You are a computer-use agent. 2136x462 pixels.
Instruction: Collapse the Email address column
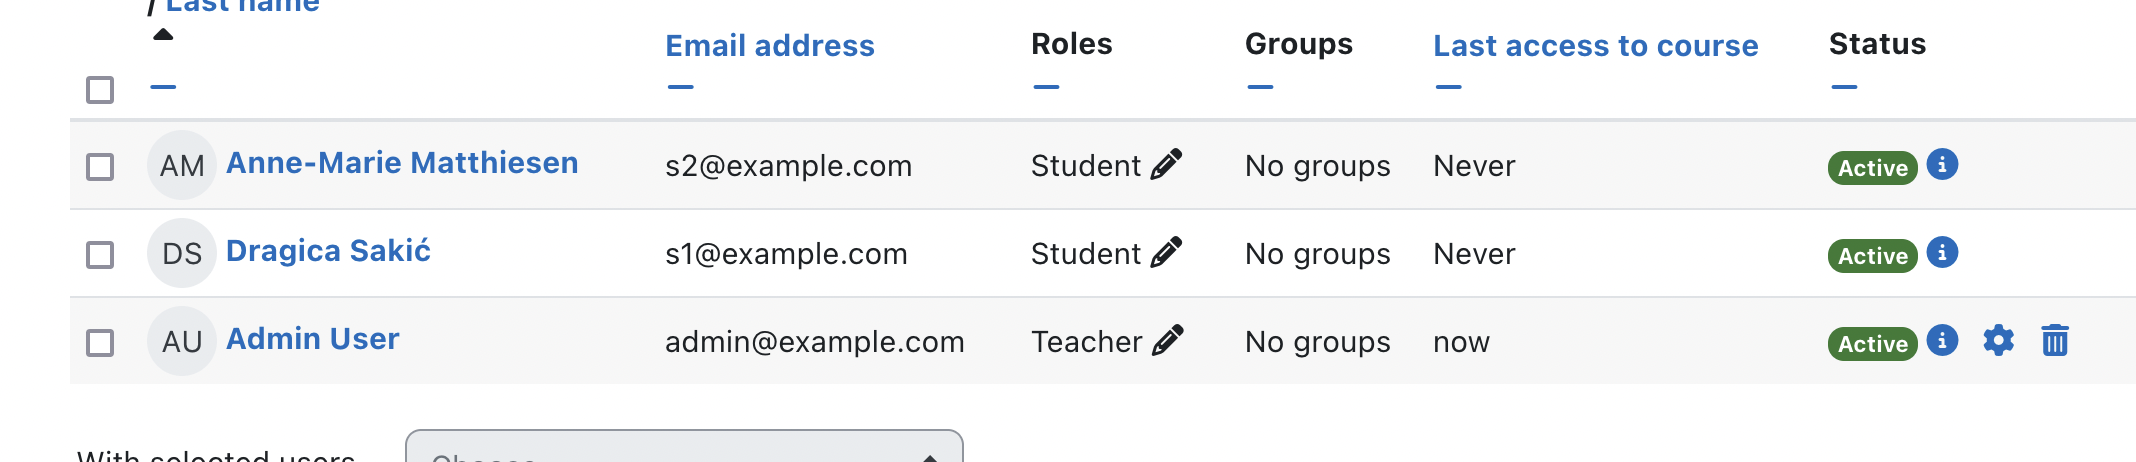pyautogui.click(x=681, y=87)
